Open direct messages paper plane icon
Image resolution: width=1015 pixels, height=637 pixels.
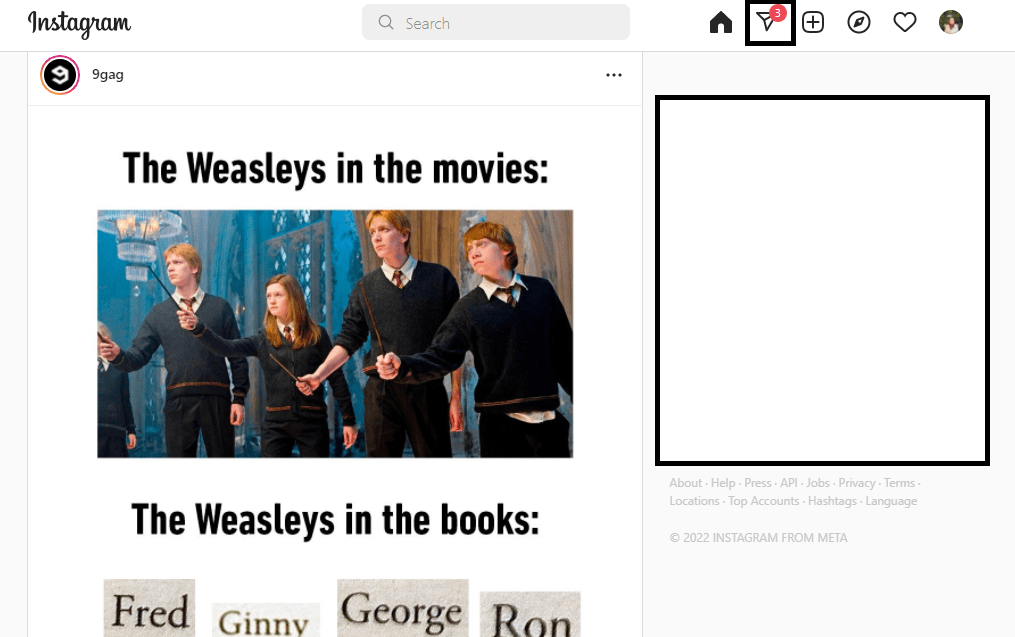(769, 23)
